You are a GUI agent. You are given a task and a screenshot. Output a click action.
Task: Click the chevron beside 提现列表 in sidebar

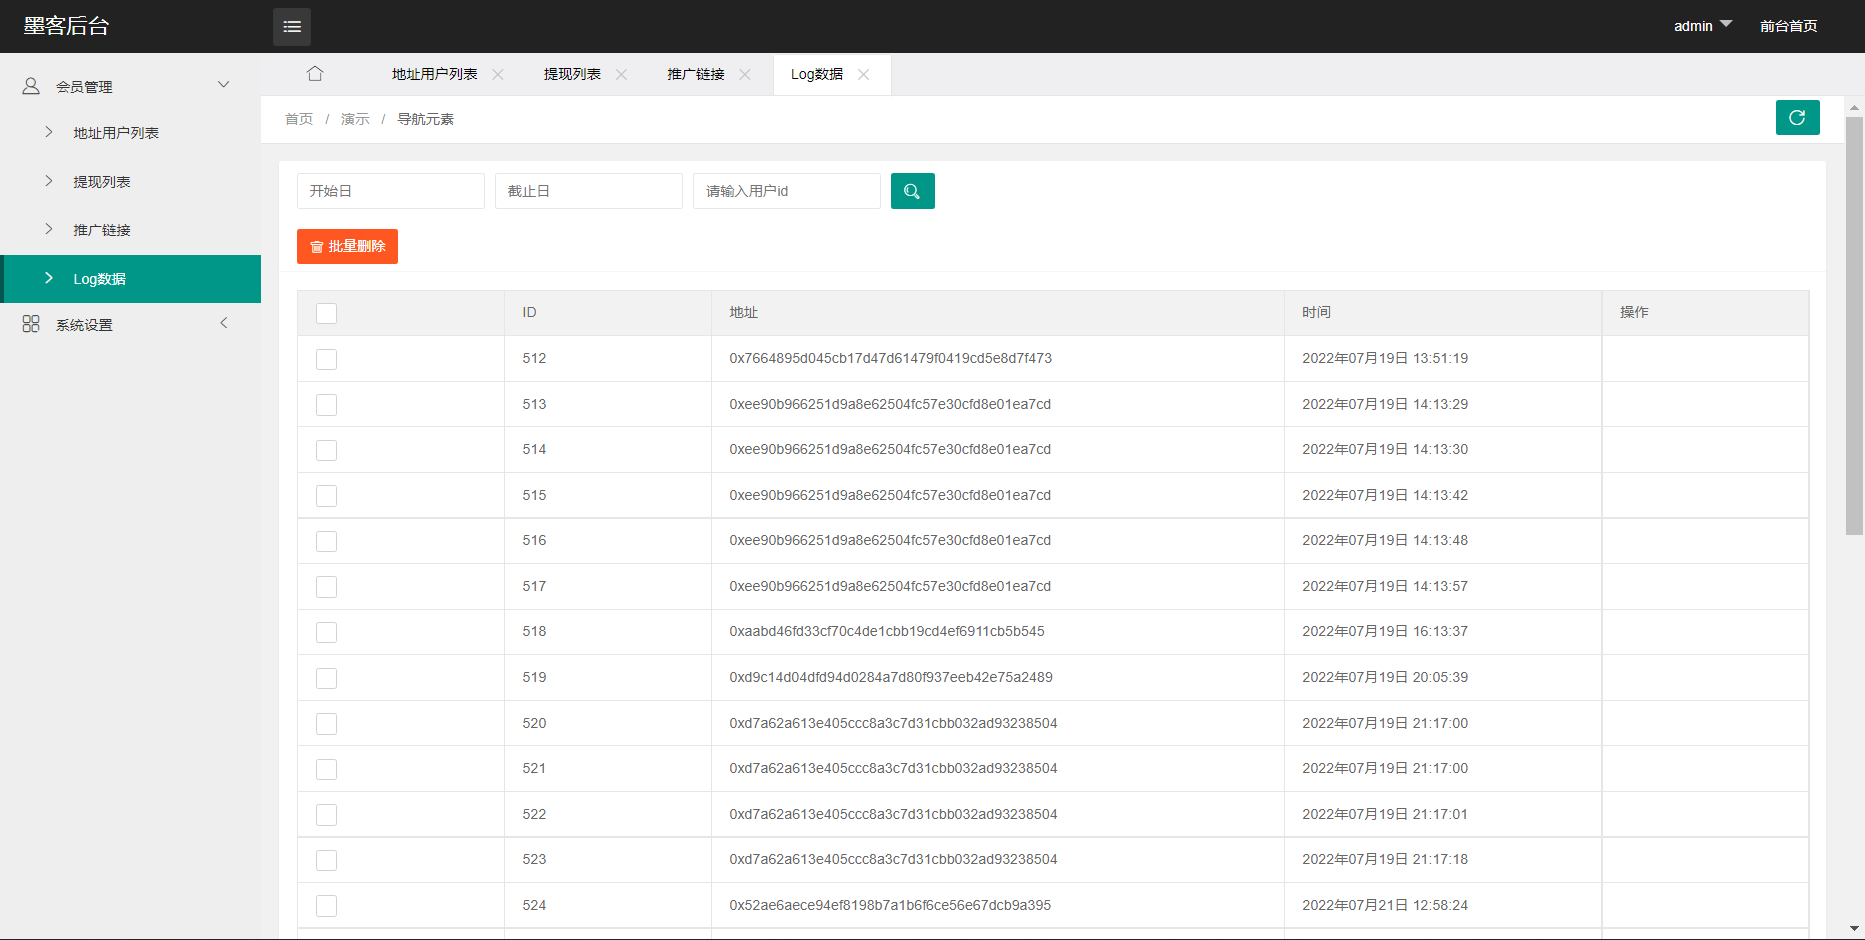click(48, 181)
